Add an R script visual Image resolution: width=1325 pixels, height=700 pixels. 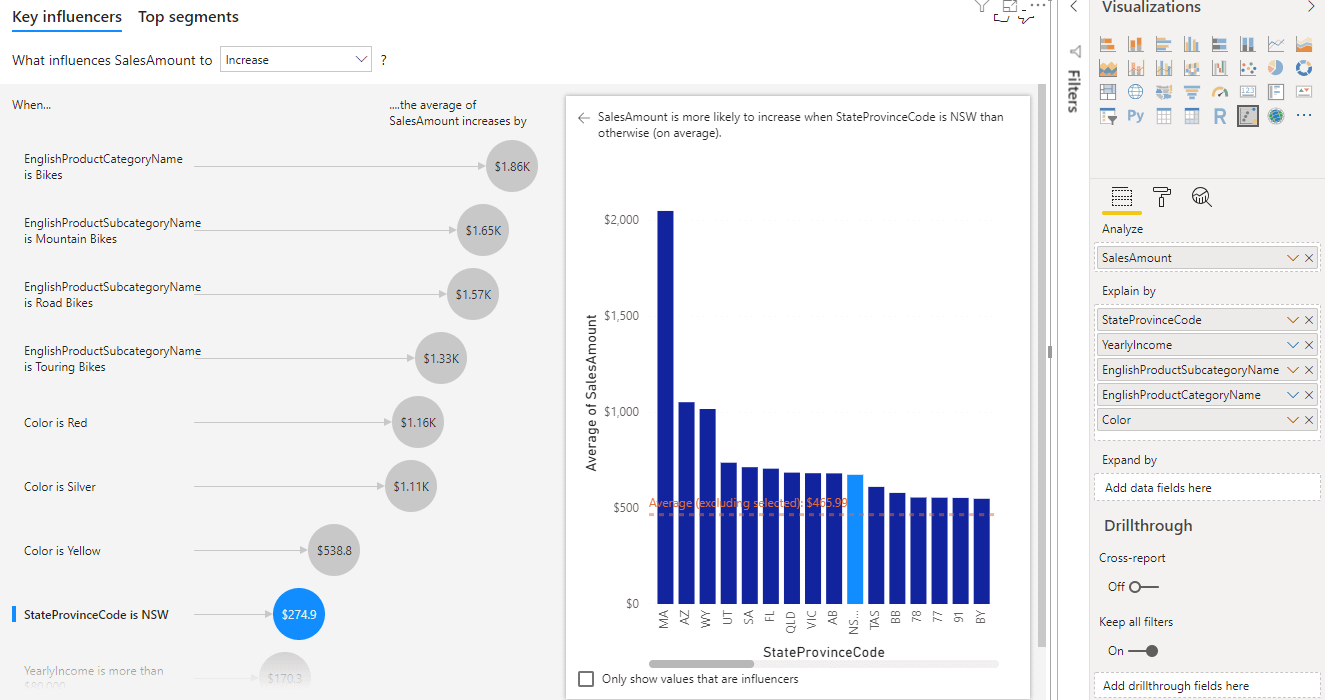pos(1219,116)
